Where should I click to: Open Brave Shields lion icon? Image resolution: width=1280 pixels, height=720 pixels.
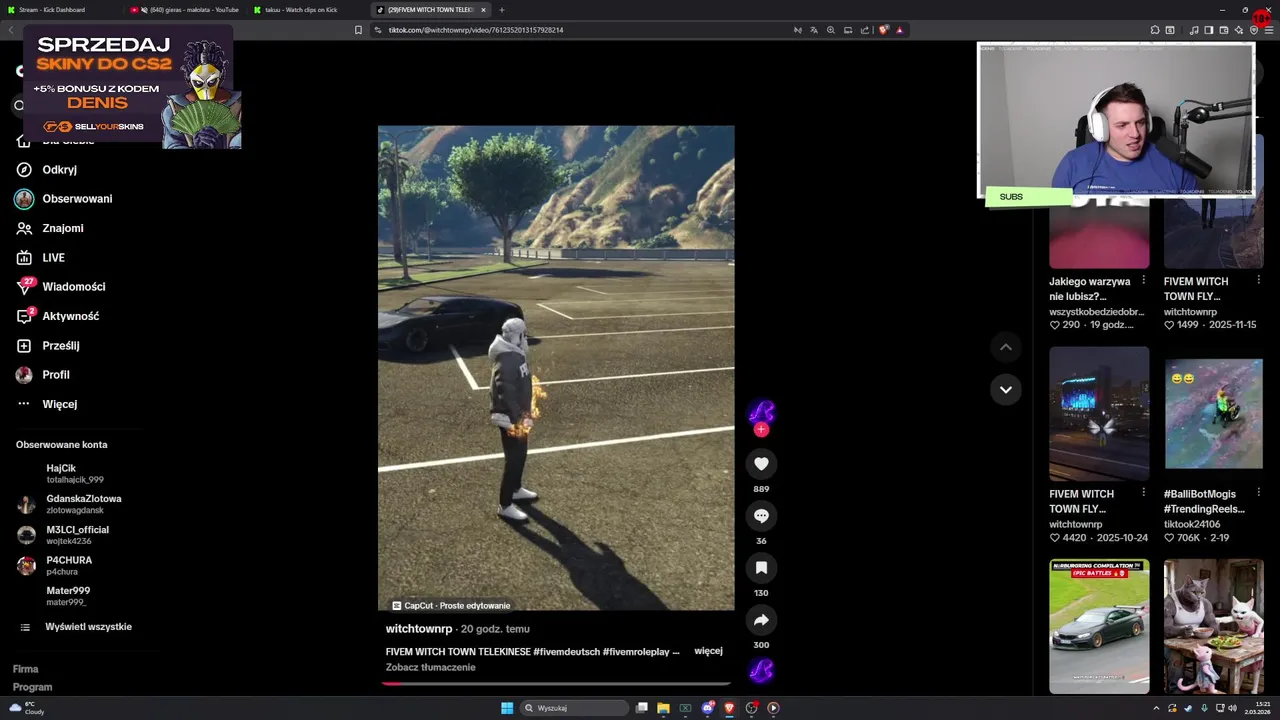884,30
